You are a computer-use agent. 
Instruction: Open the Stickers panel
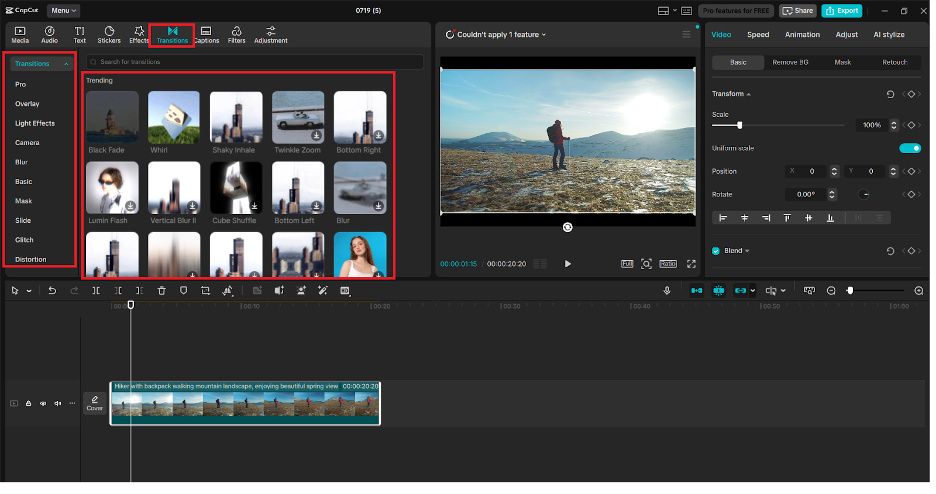[x=109, y=35]
